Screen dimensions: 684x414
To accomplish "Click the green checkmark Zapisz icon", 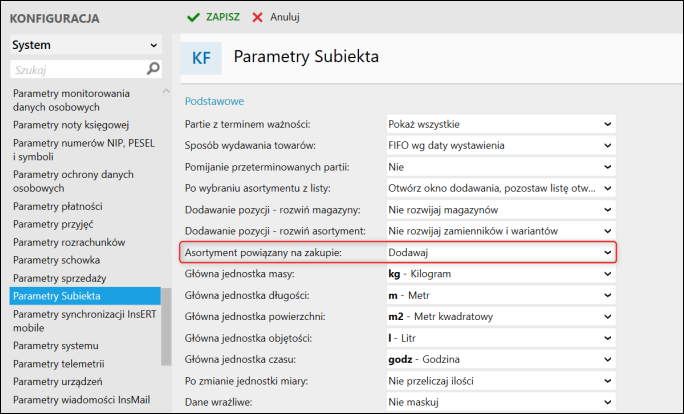I will pos(193,17).
